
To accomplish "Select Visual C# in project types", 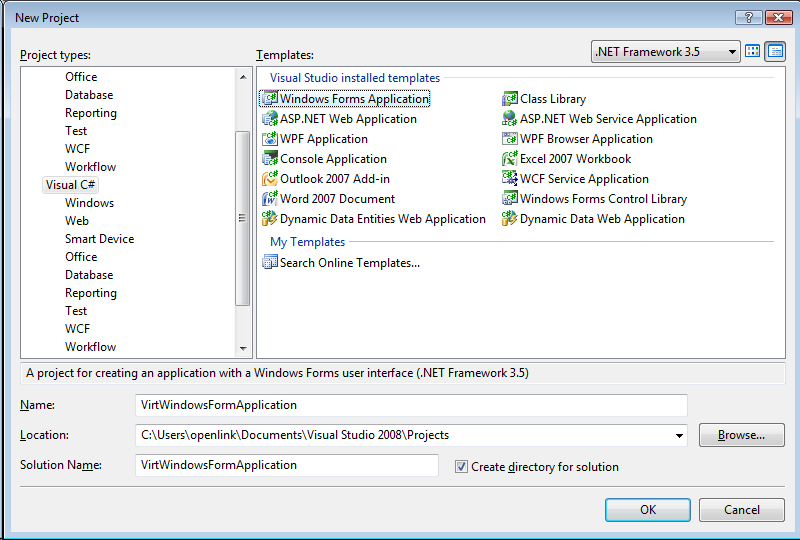I will [x=71, y=185].
